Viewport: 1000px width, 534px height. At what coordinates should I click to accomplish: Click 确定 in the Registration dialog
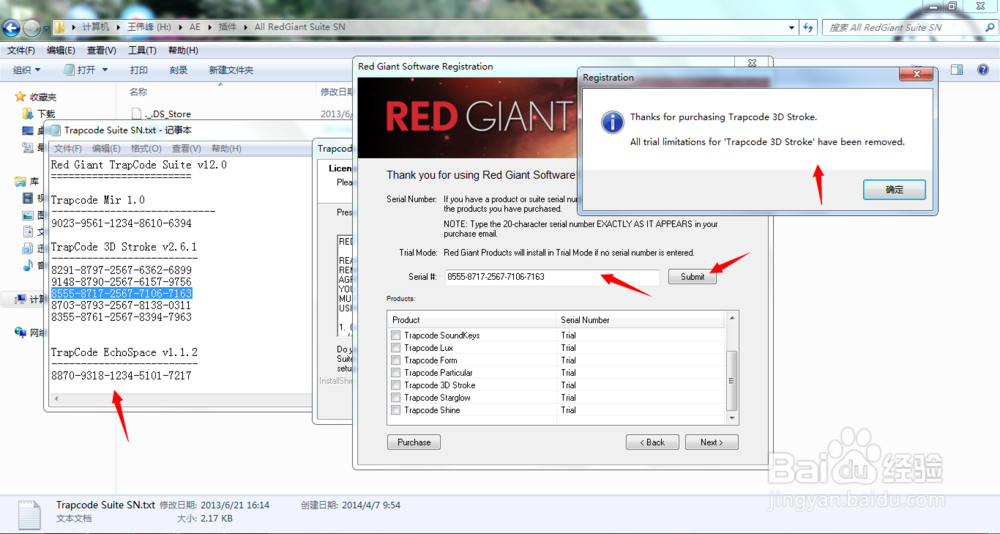(894, 189)
